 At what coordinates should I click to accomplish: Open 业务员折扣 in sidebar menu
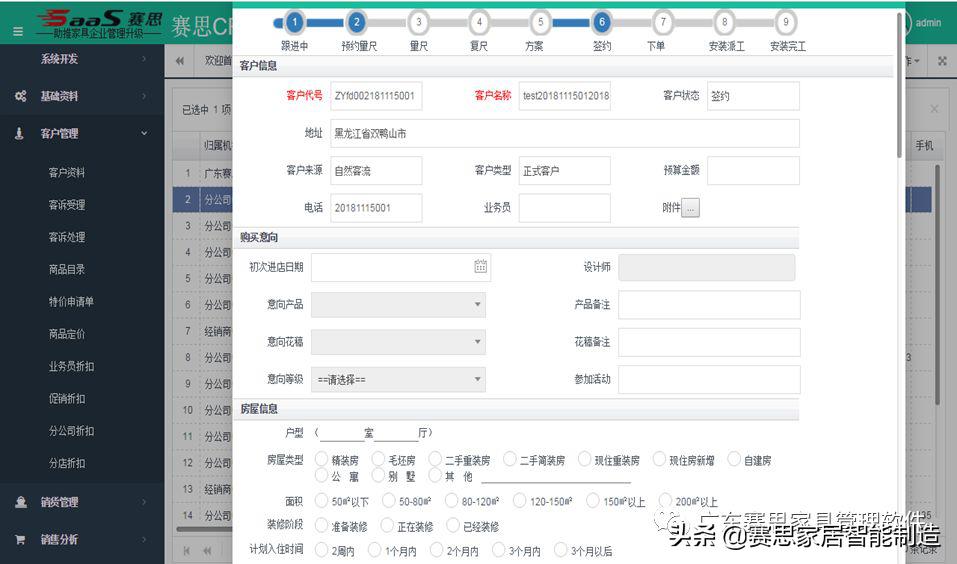tap(71, 366)
